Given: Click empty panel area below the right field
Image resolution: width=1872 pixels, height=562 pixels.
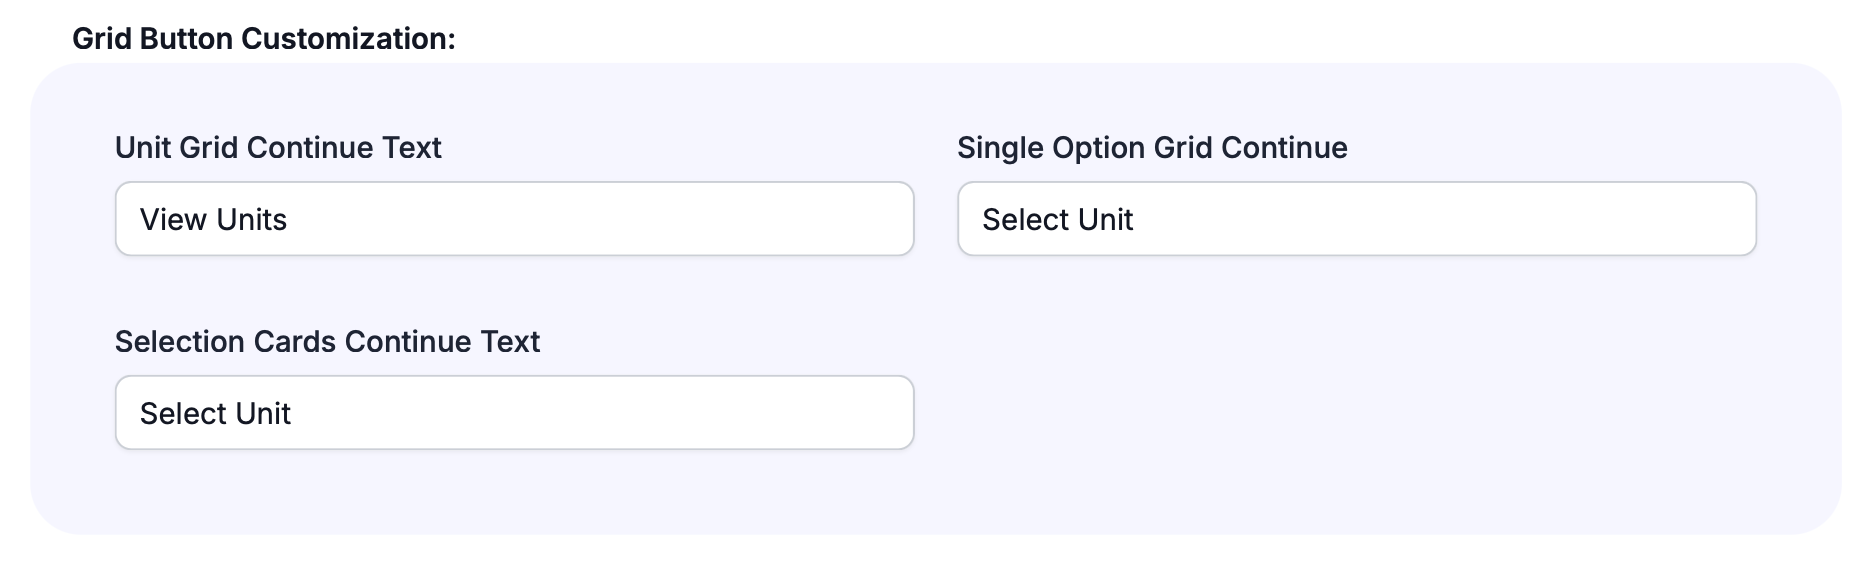Looking at the screenshot, I should tap(1356, 400).
